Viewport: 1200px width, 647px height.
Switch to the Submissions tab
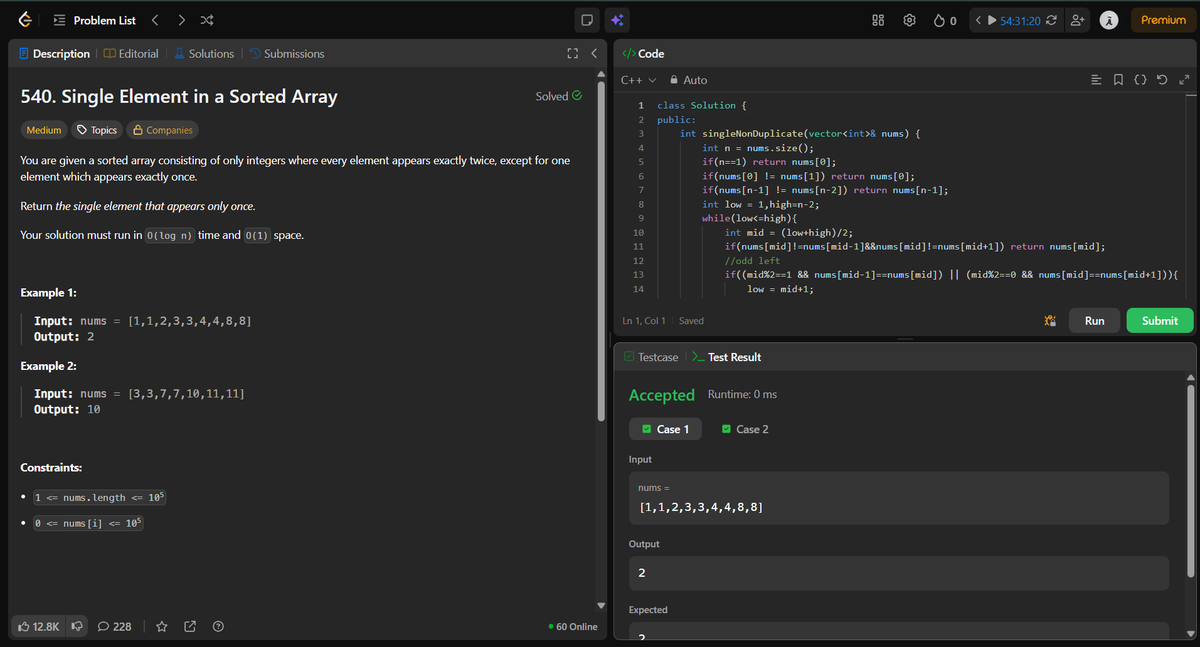point(286,53)
